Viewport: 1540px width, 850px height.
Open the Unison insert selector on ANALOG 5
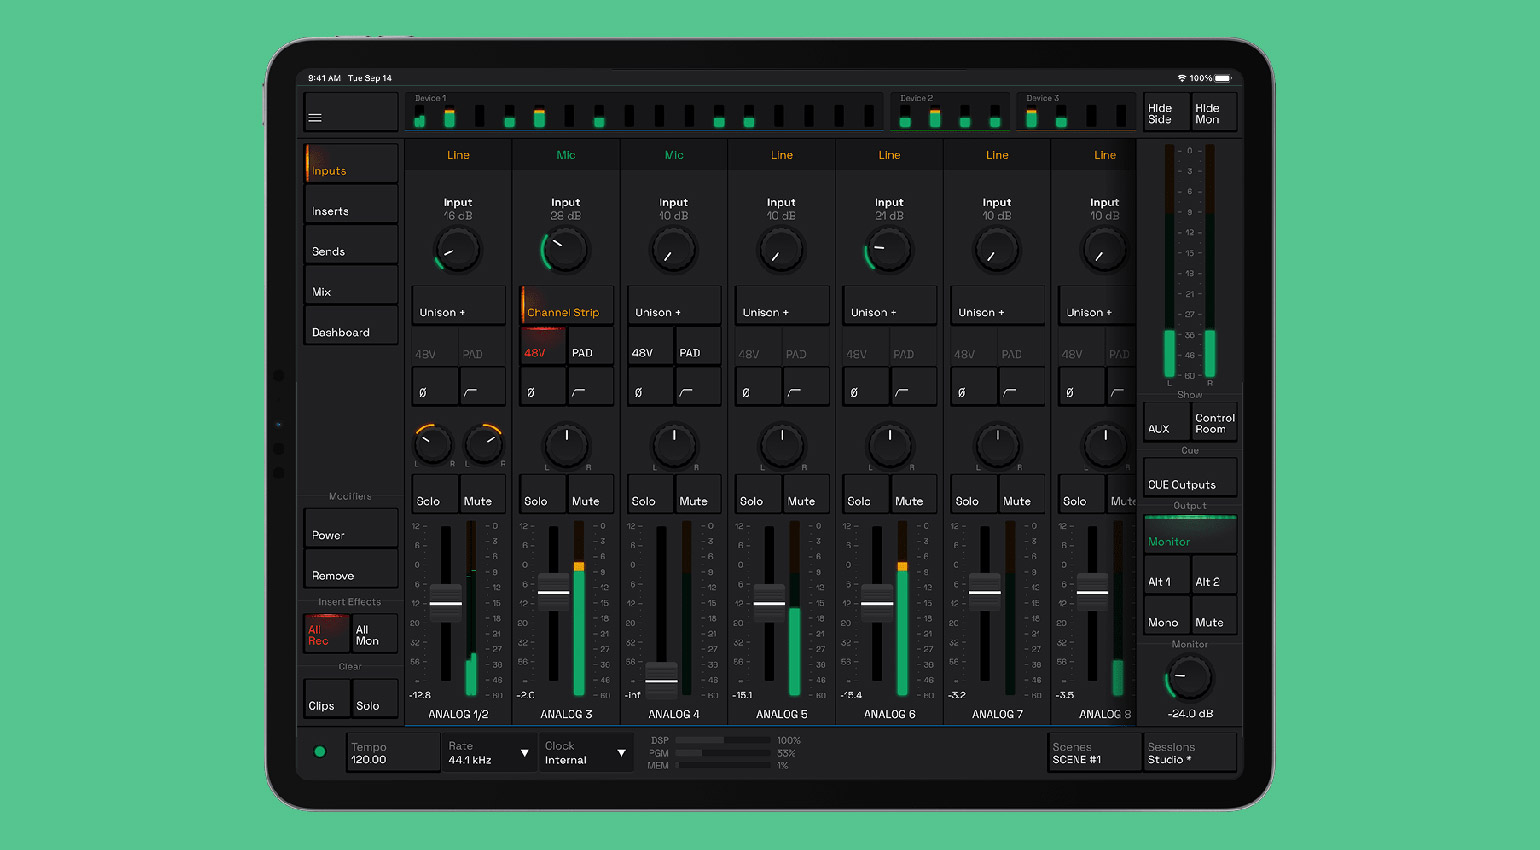point(781,308)
